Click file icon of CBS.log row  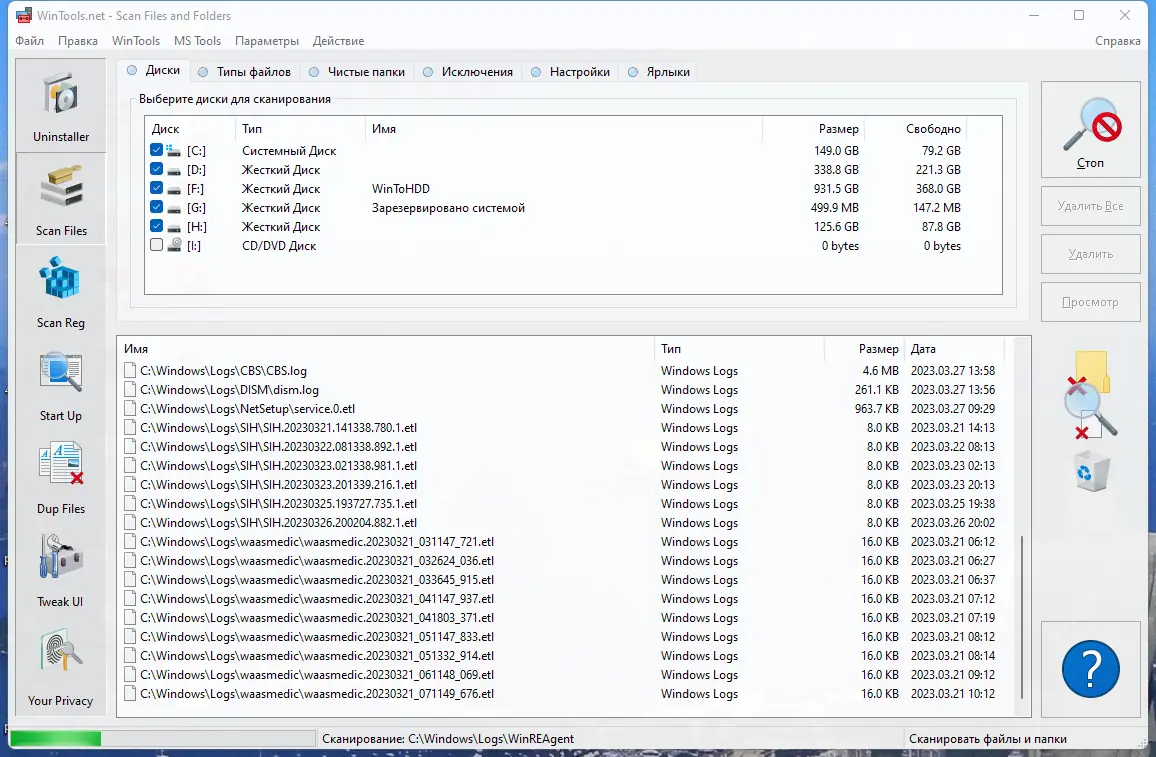click(x=130, y=371)
